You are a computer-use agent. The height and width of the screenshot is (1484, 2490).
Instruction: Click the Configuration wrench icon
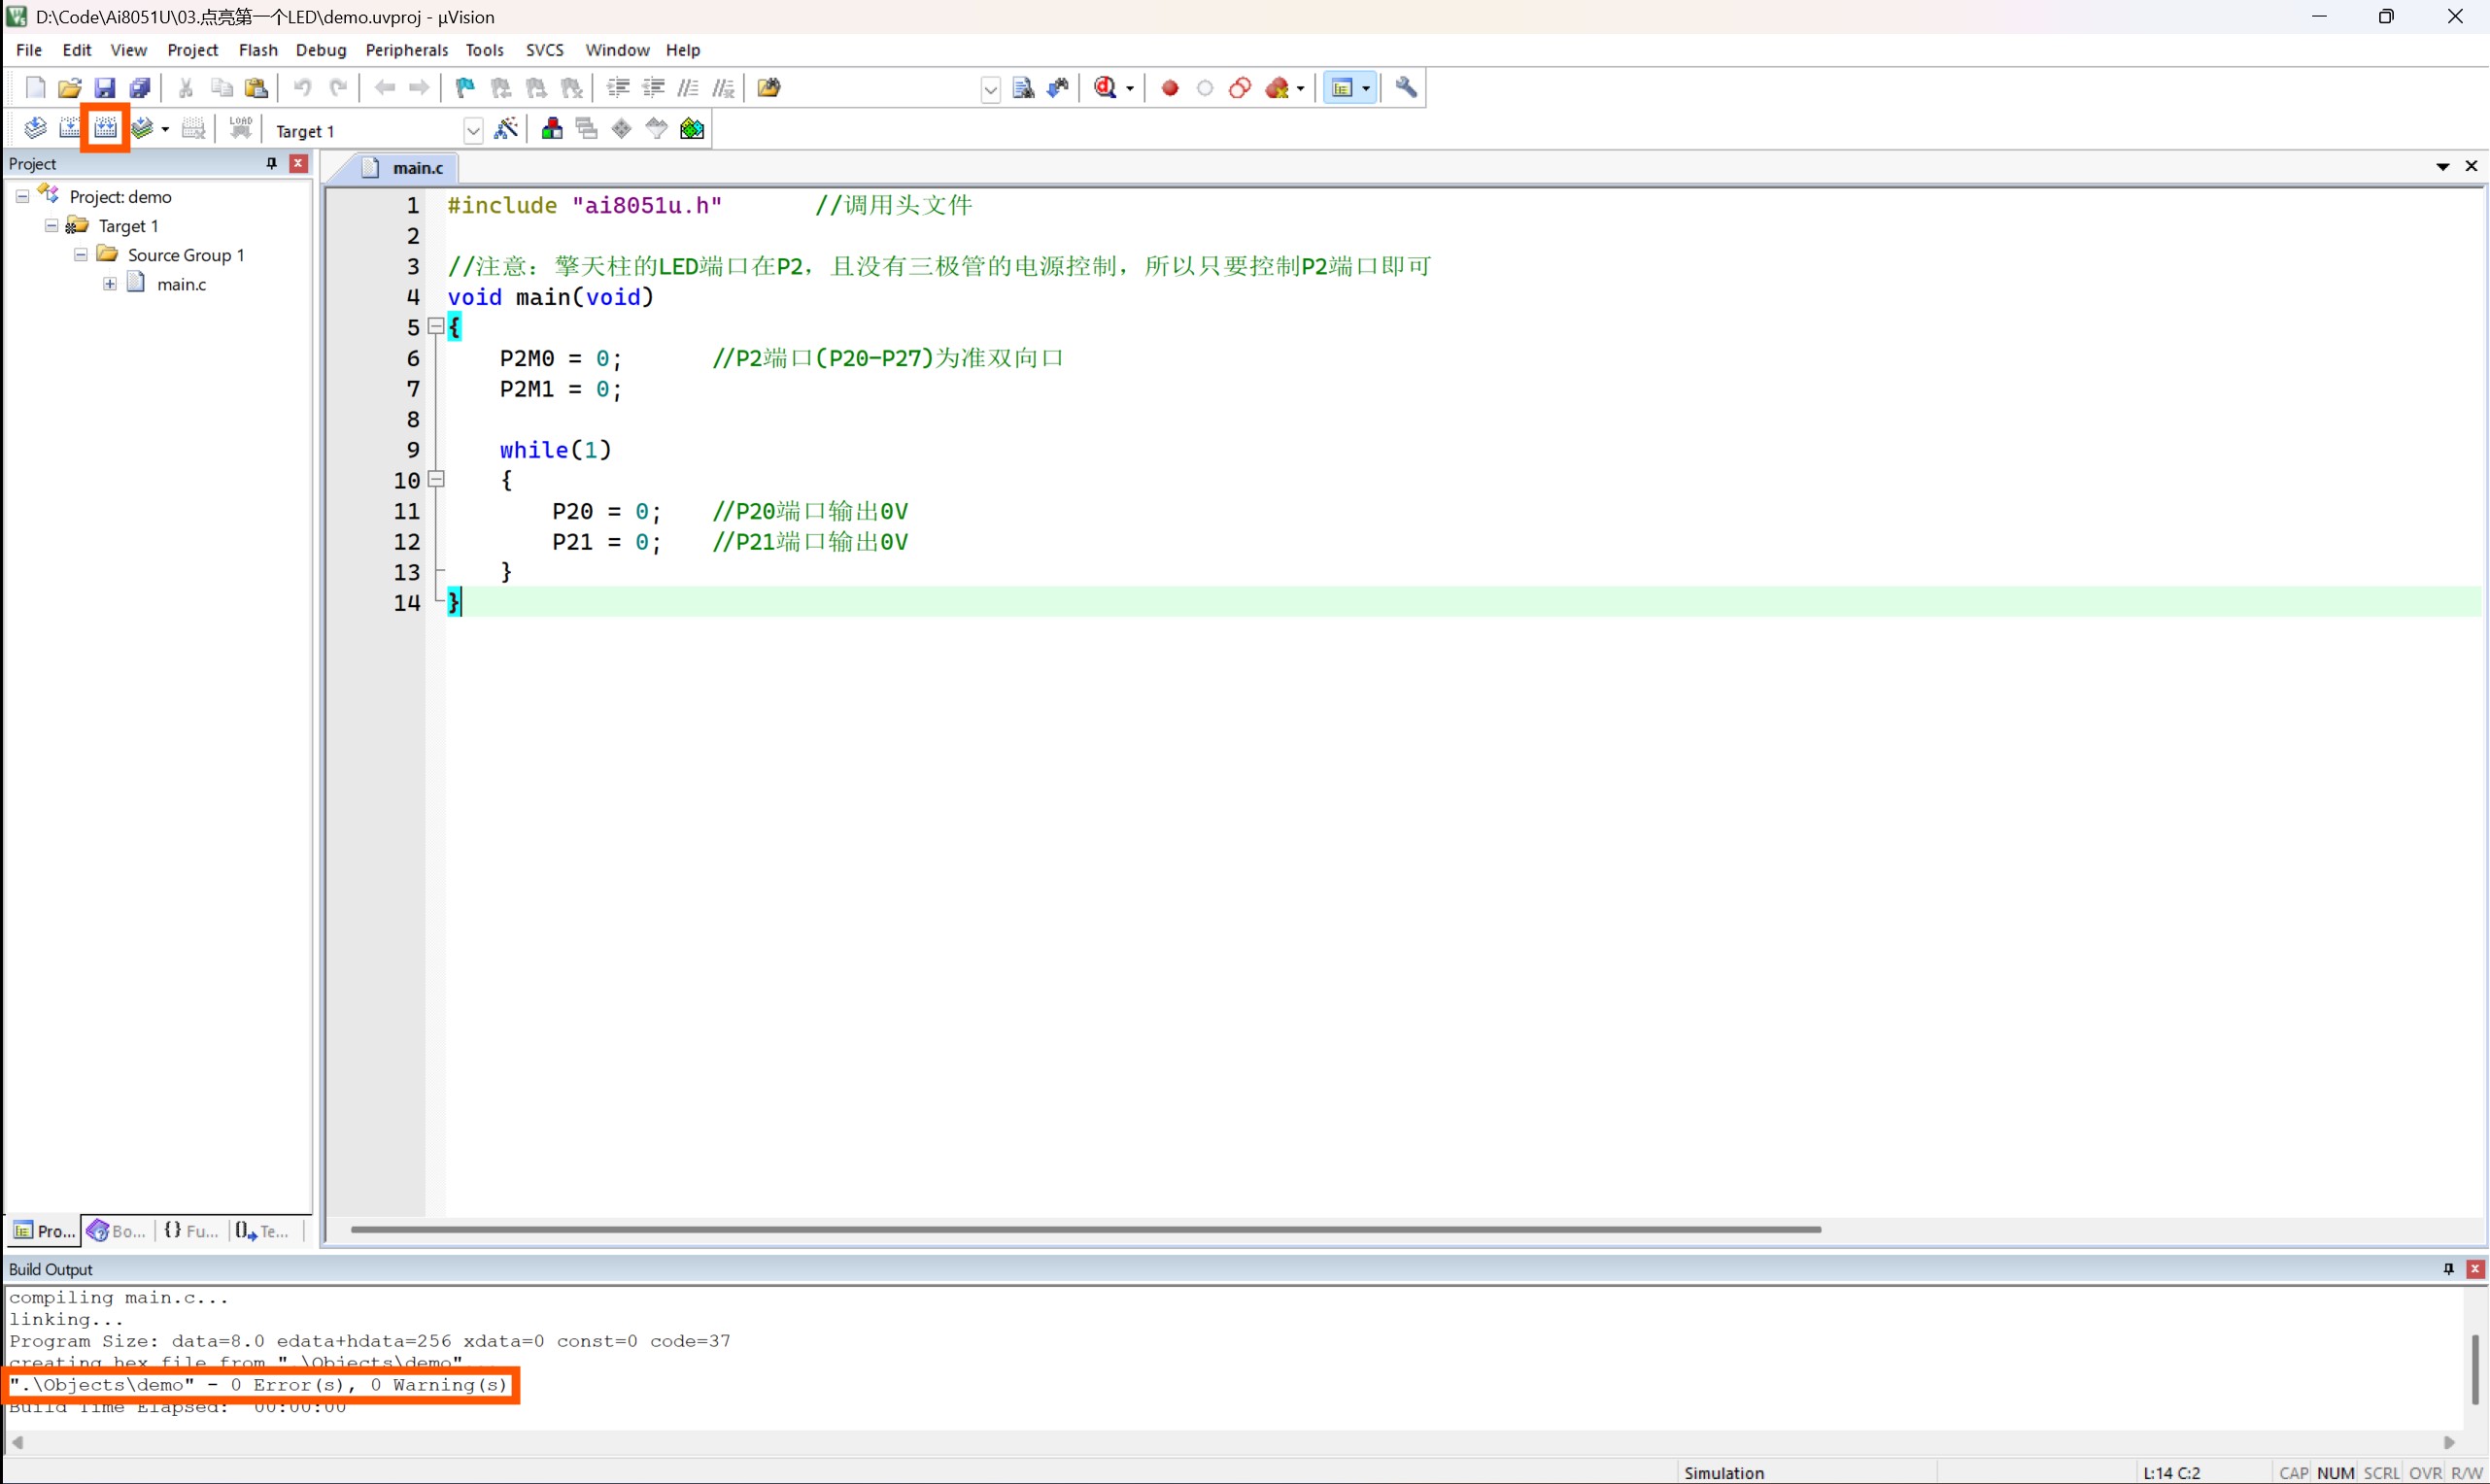pyautogui.click(x=1406, y=88)
